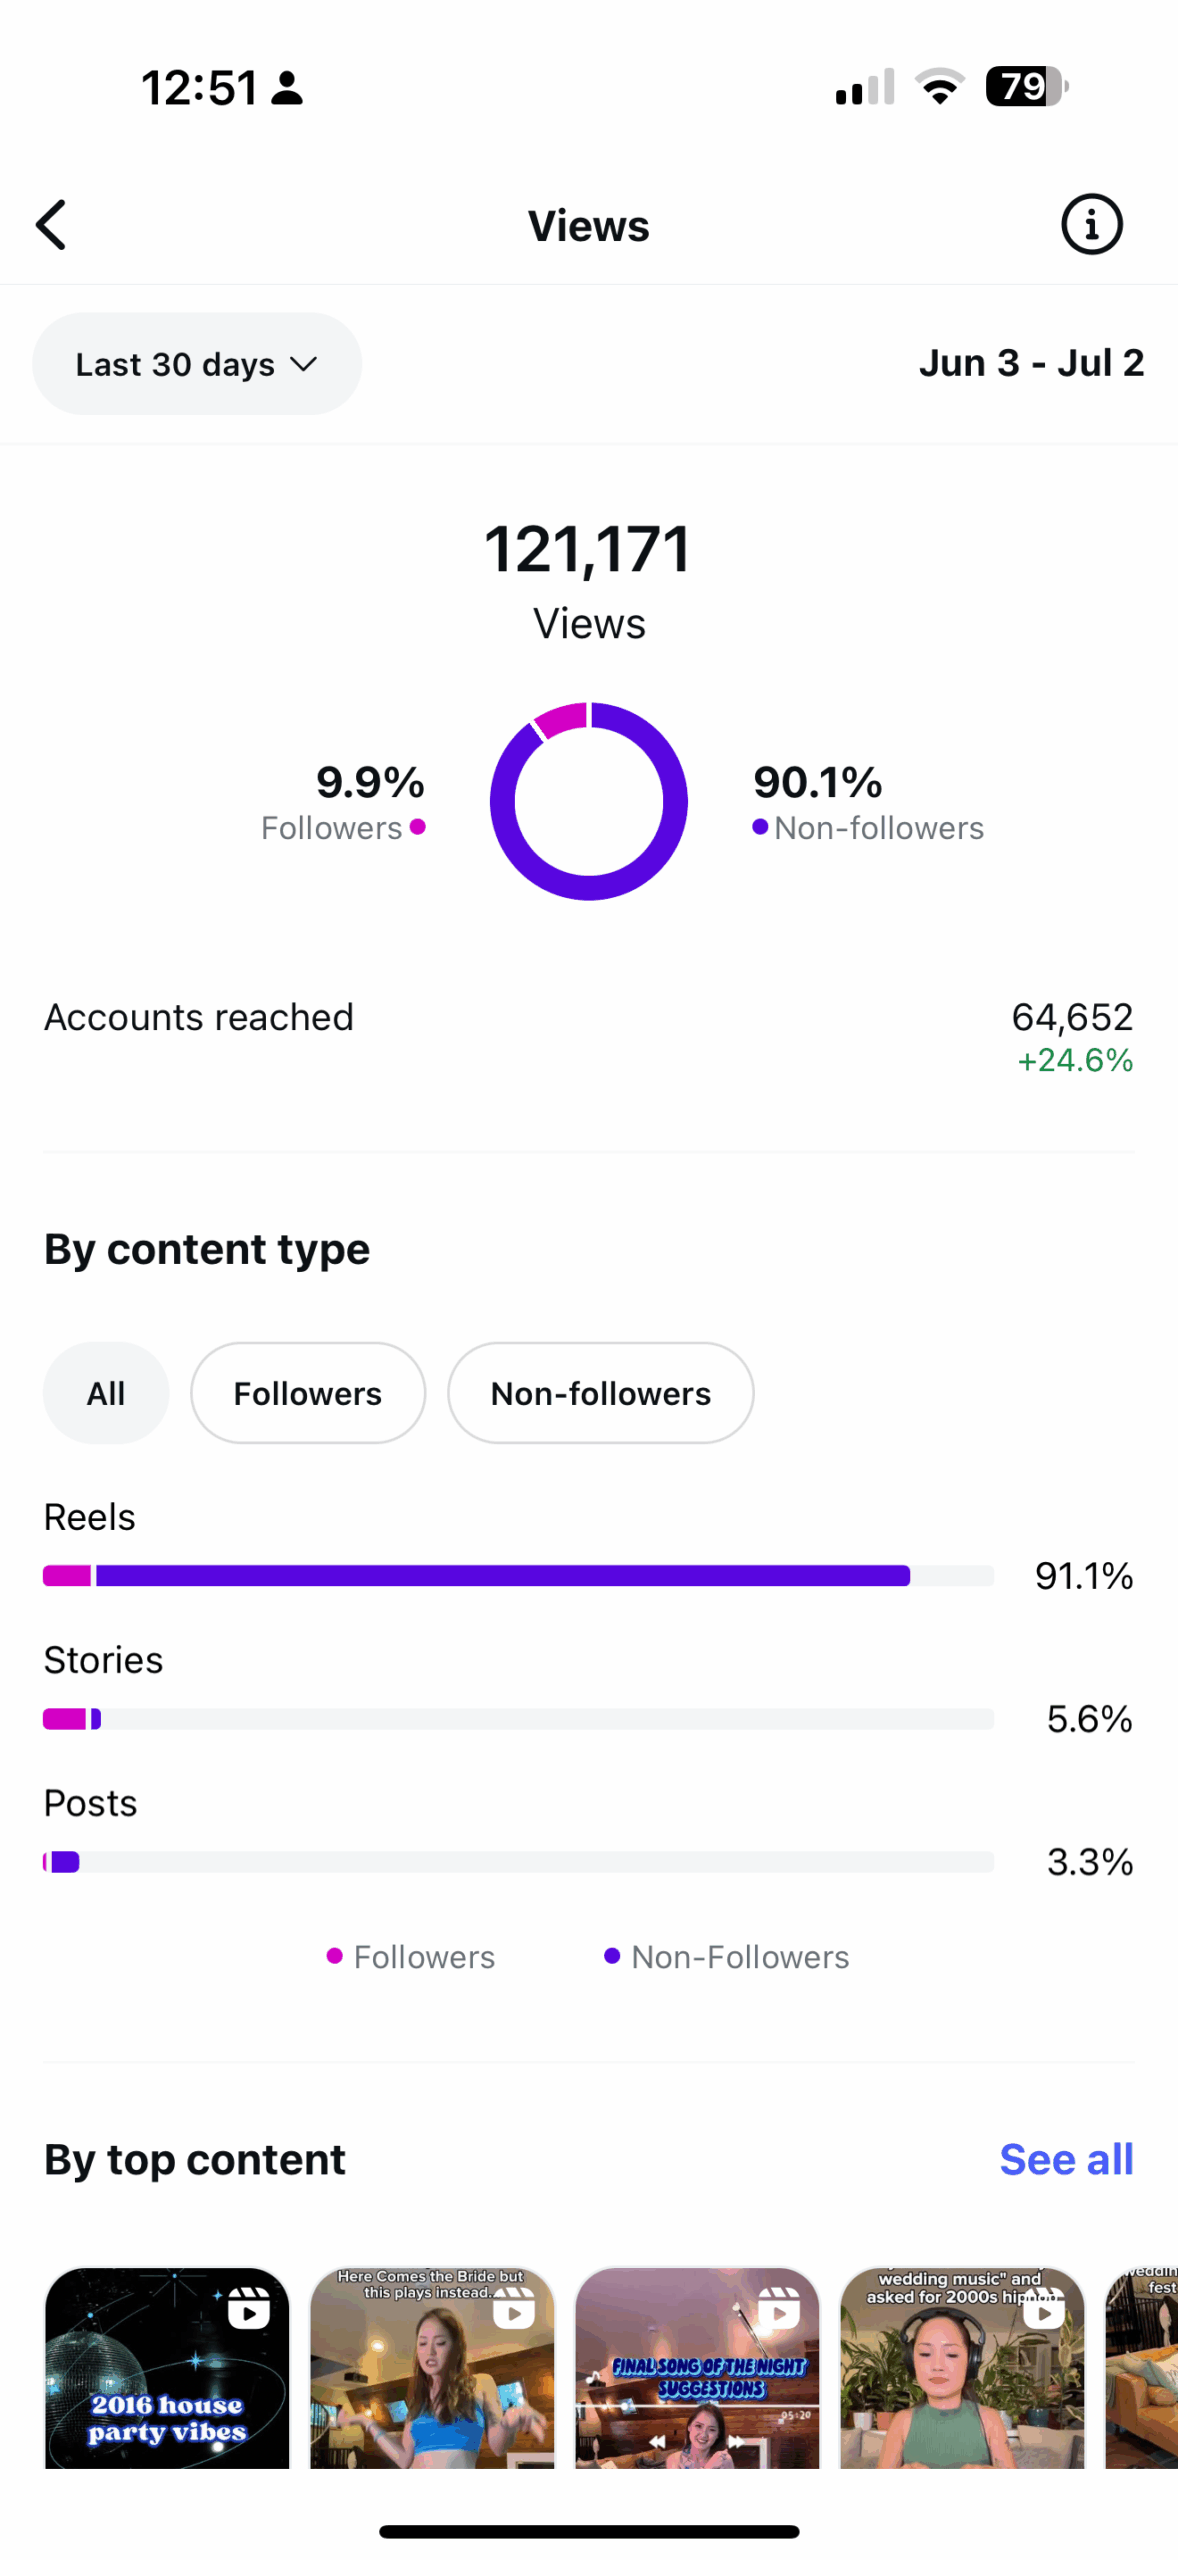The image size is (1178, 2560).
Task: Tap the reel icon on Final Song thumbnail
Action: click(778, 2309)
